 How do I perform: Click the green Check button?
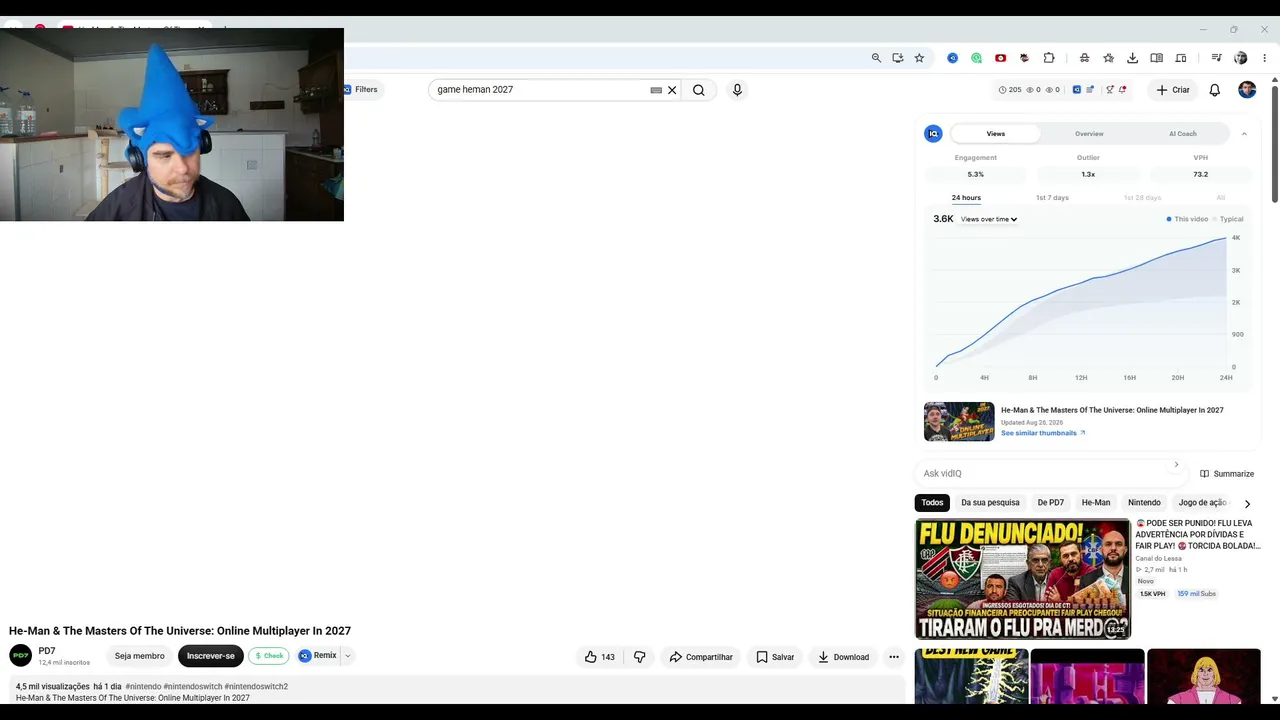tap(269, 656)
